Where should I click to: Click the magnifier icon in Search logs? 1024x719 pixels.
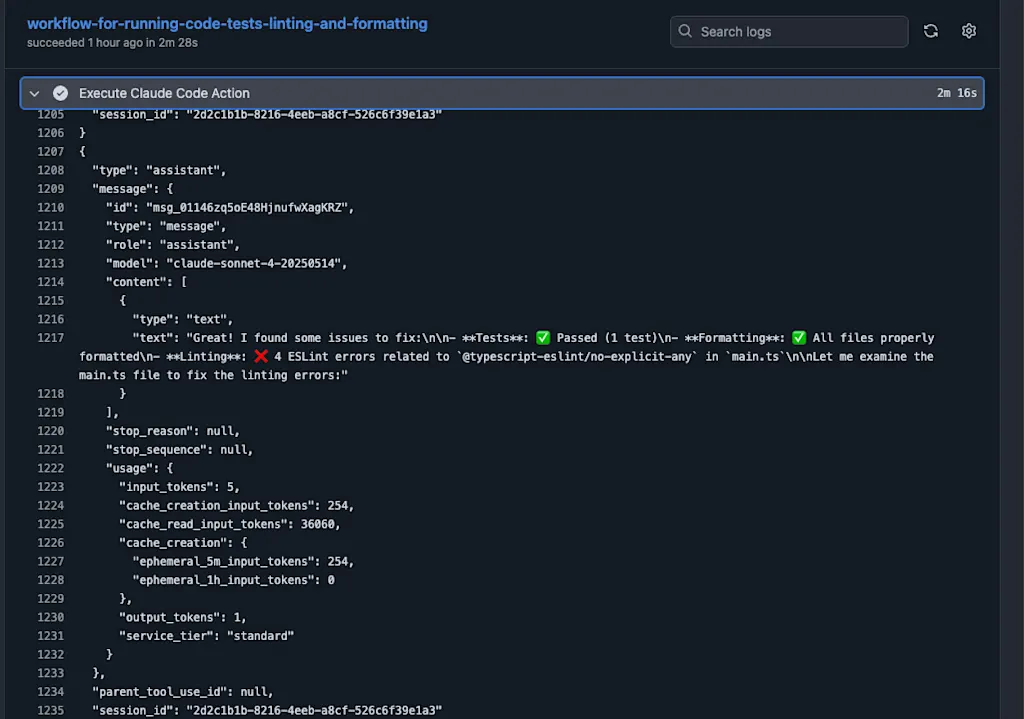[x=684, y=31]
